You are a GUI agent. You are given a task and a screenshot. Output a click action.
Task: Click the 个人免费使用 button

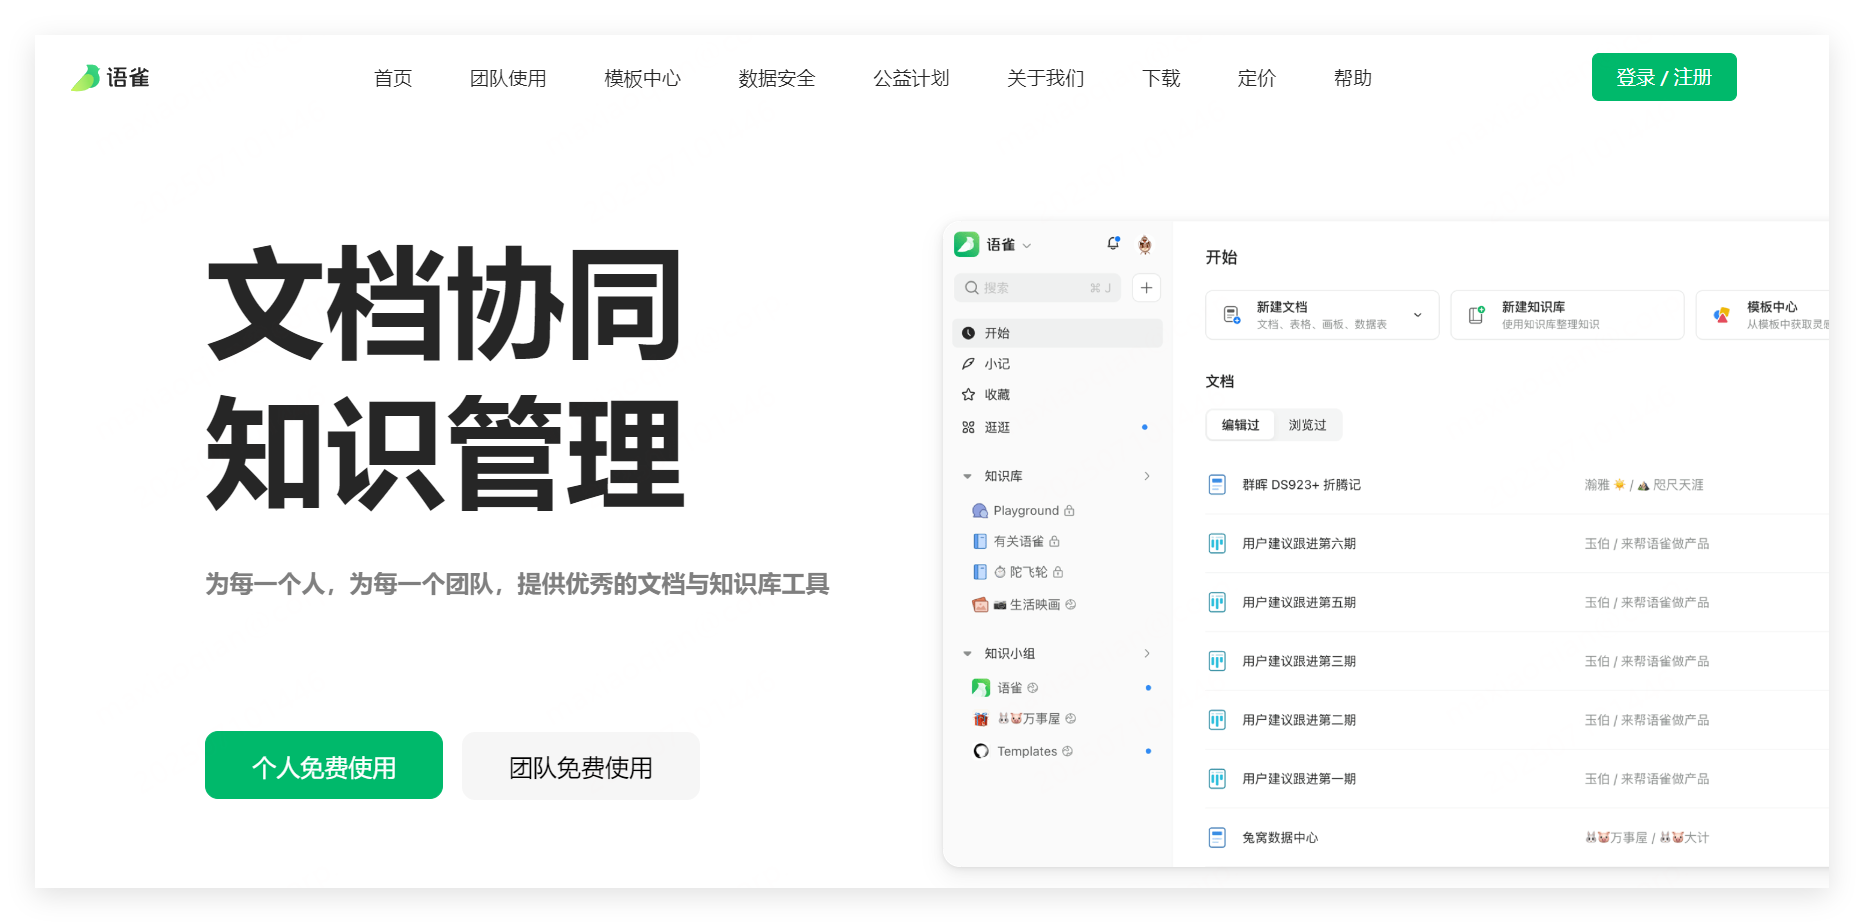324,765
